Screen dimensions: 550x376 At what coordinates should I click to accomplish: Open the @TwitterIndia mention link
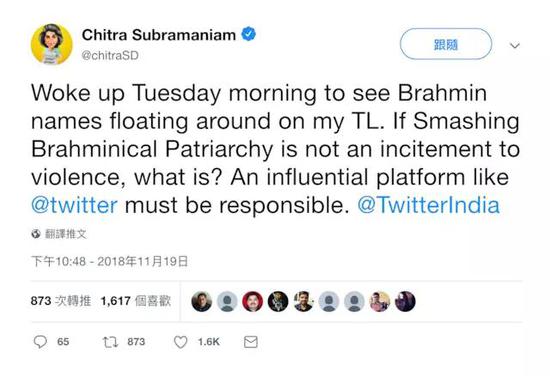[429, 205]
